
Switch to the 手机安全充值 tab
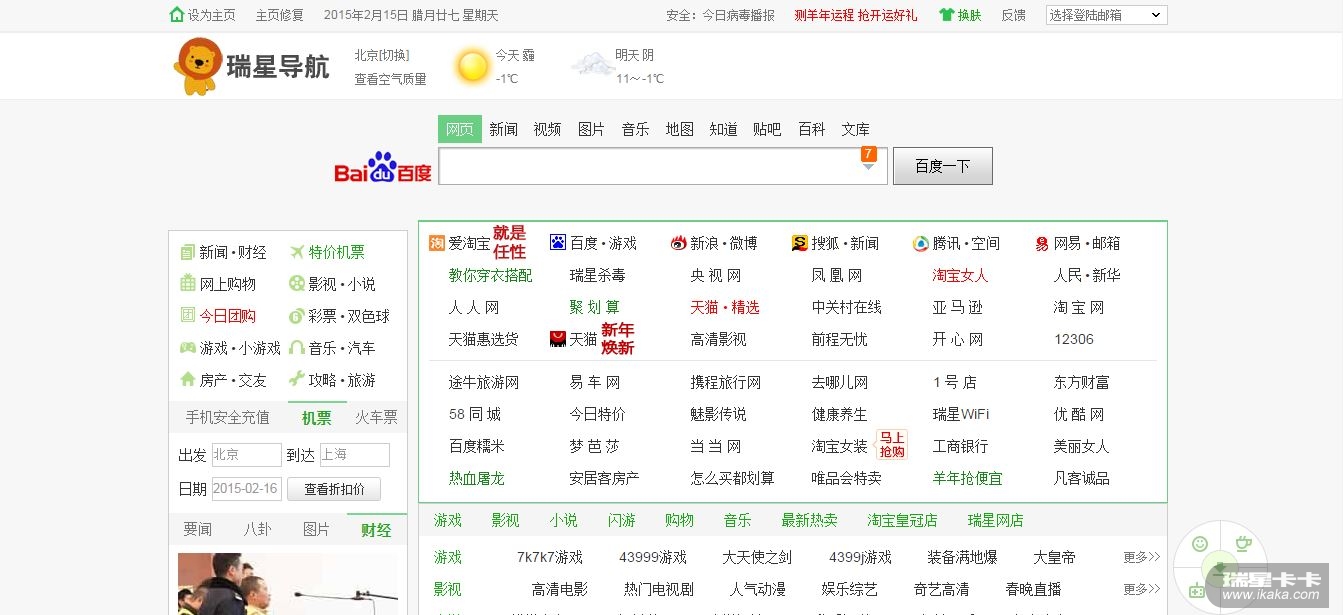click(228, 417)
